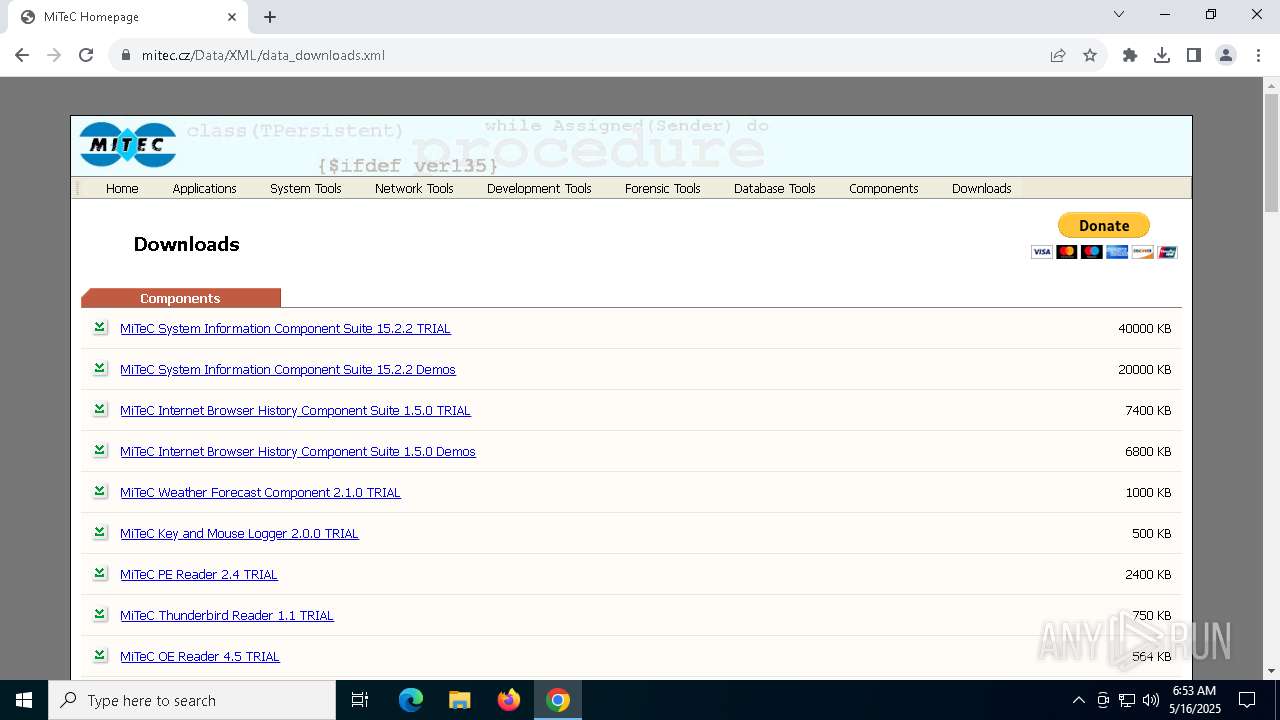Open the Database Tools menu item
Image resolution: width=1280 pixels, height=720 pixels.
[x=775, y=188]
